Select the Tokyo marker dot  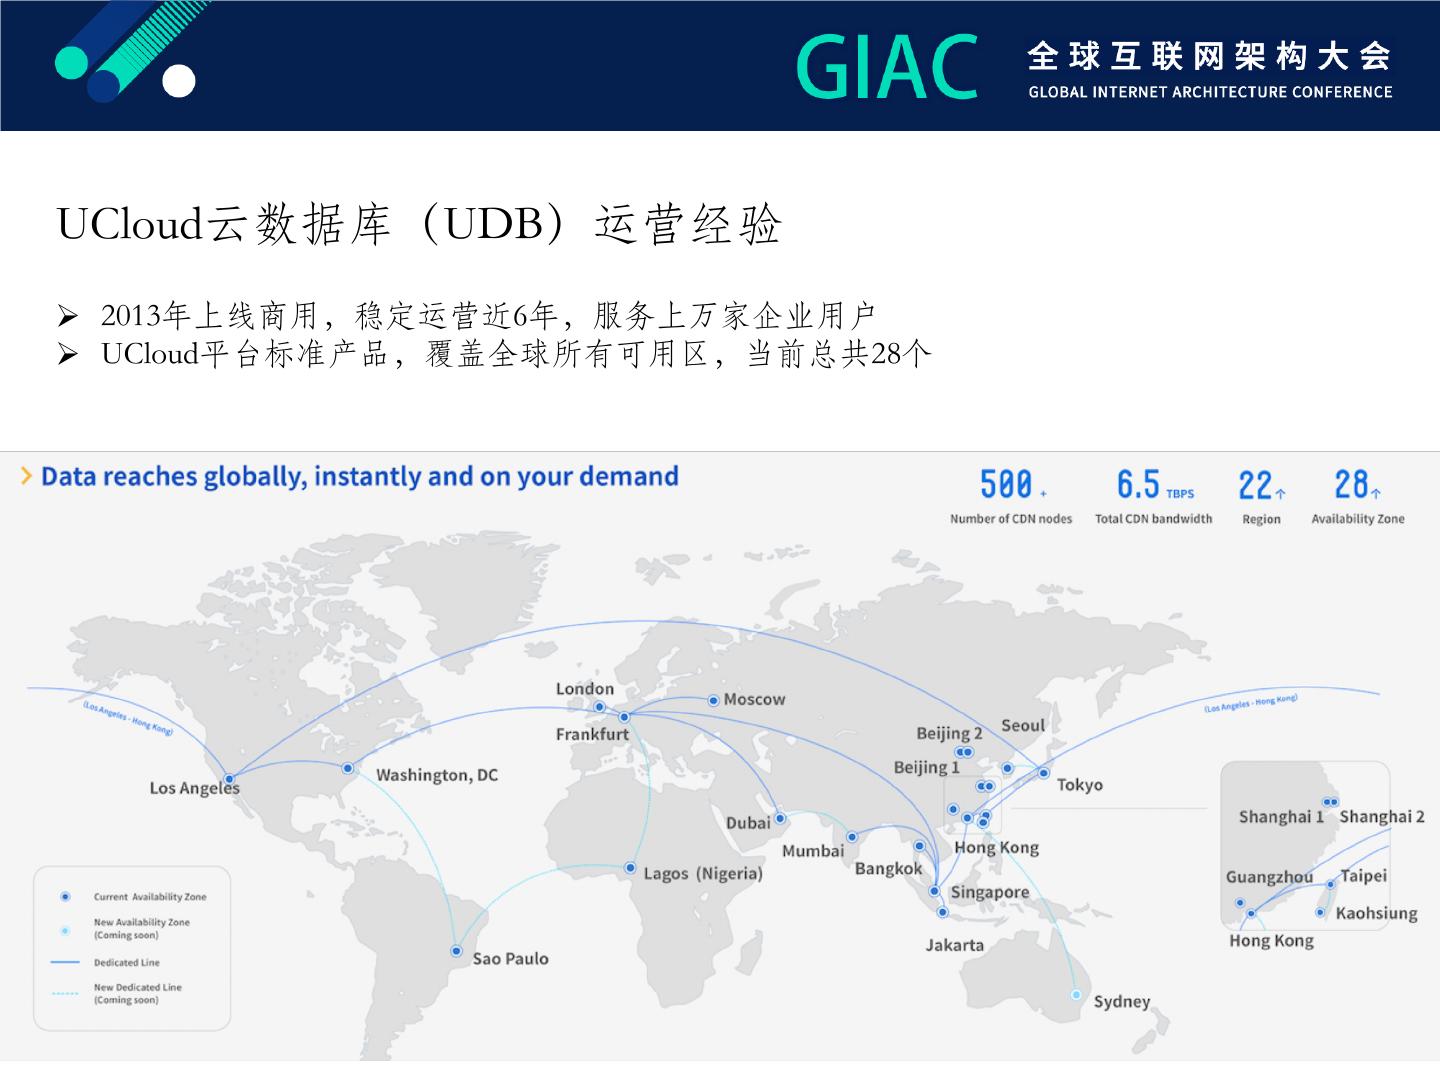pos(1043,772)
